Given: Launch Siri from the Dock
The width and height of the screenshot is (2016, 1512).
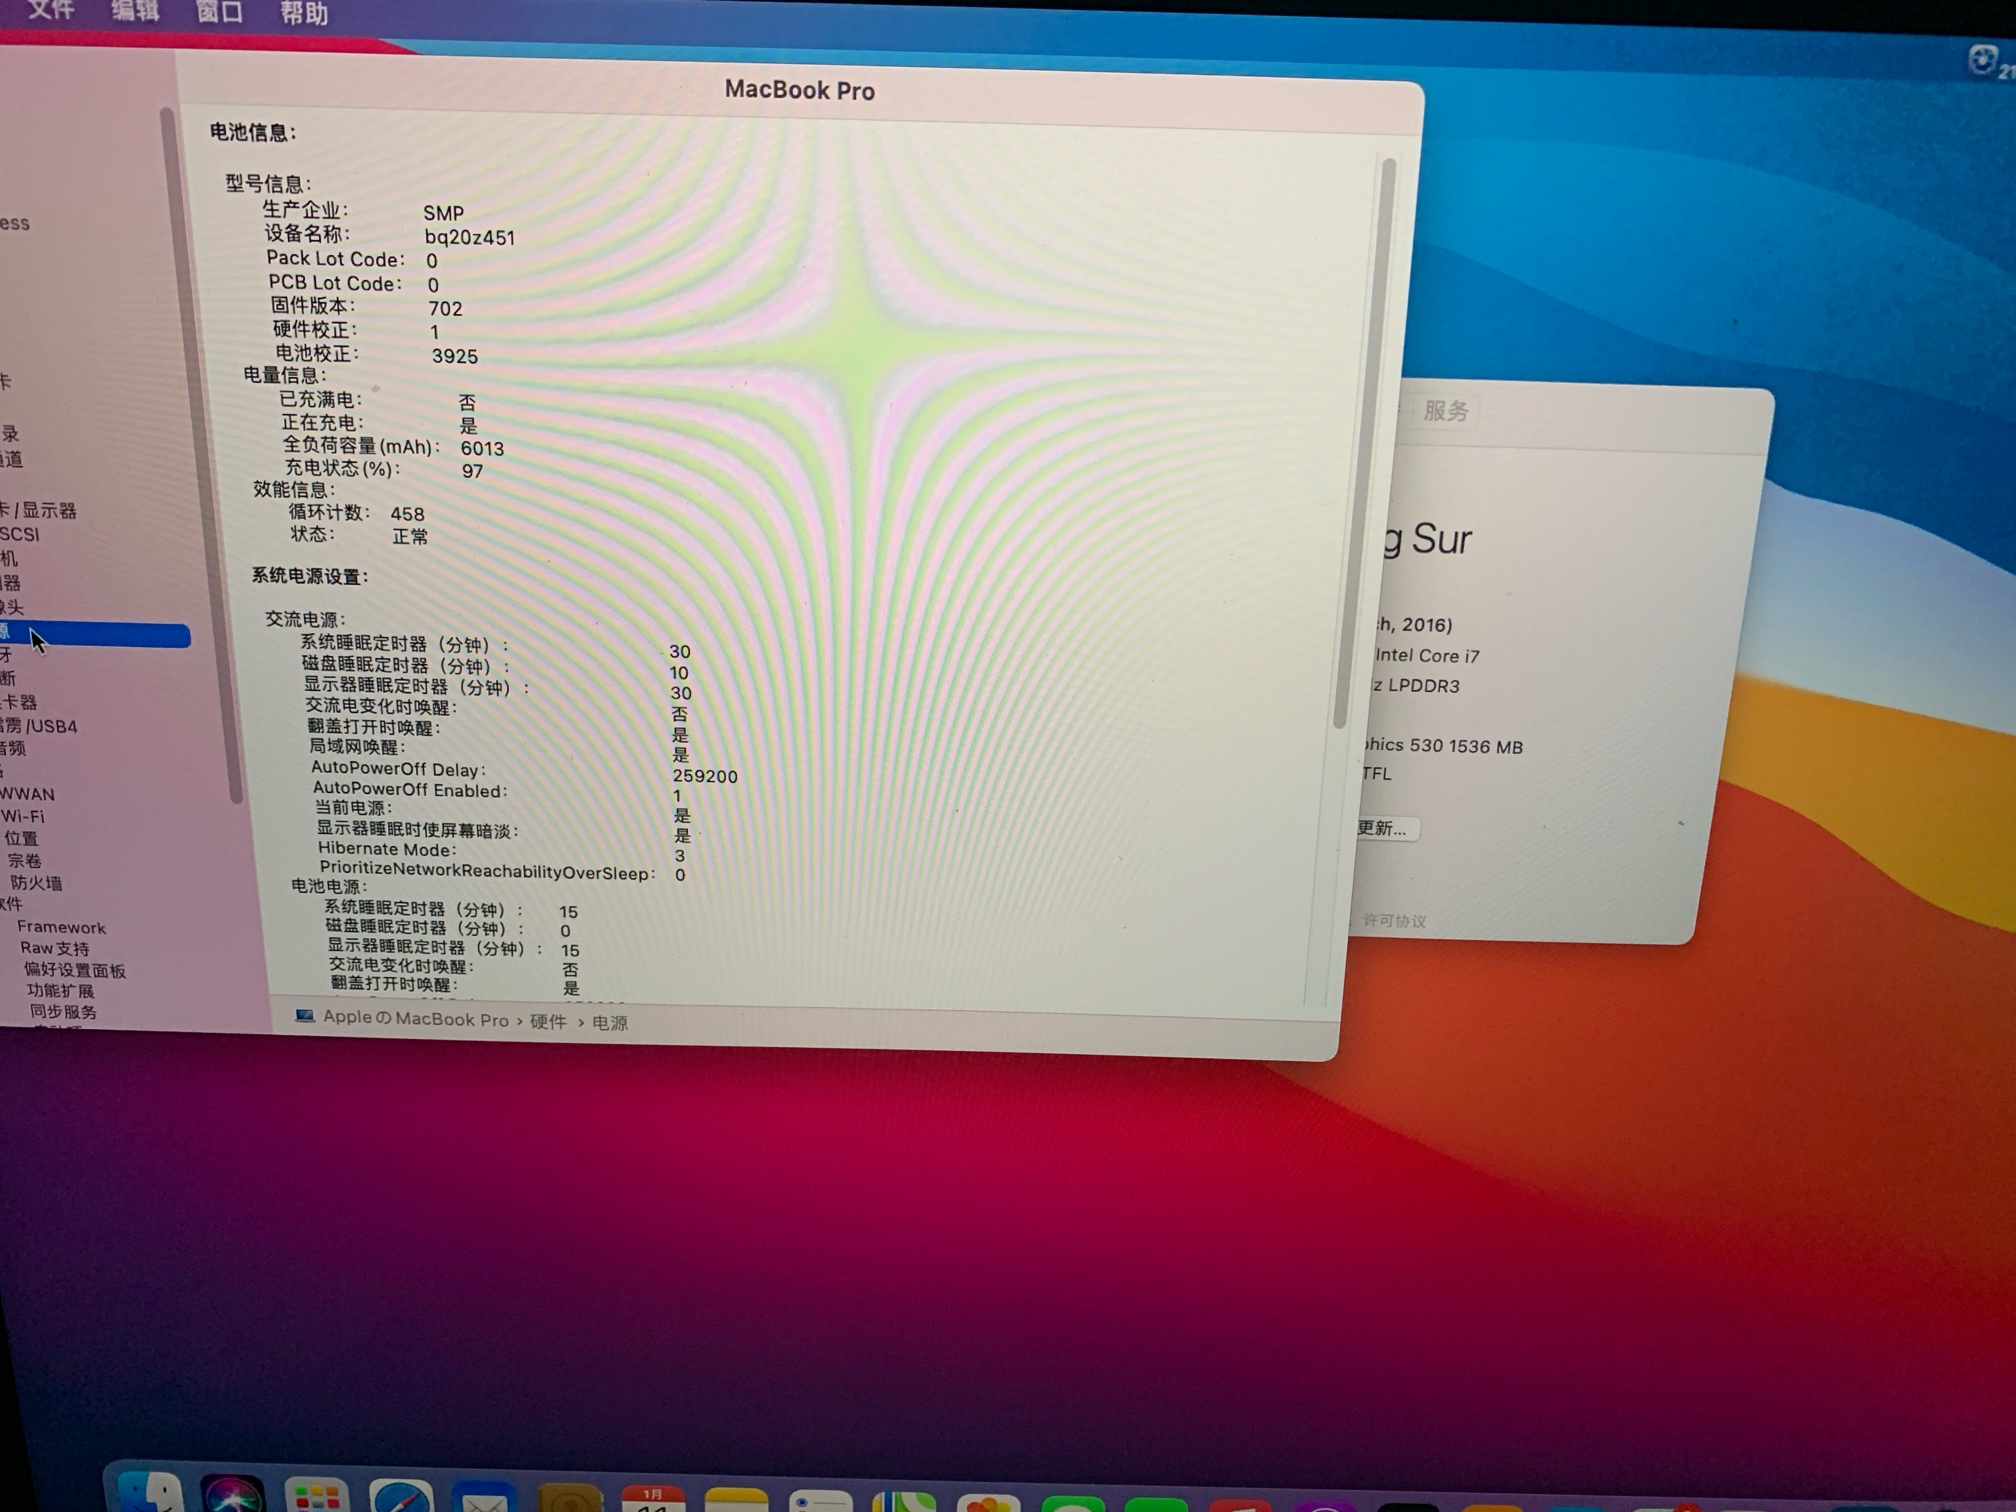Looking at the screenshot, I should coord(232,1493).
